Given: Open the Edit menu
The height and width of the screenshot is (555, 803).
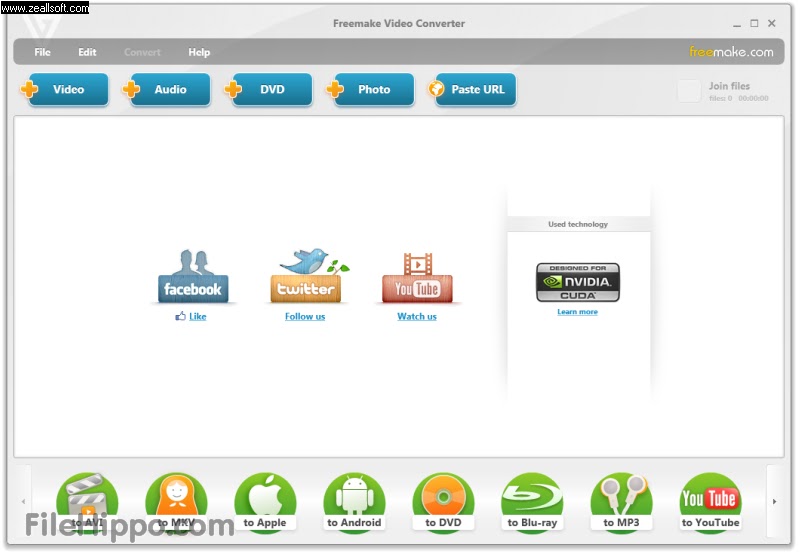Looking at the screenshot, I should coord(87,52).
